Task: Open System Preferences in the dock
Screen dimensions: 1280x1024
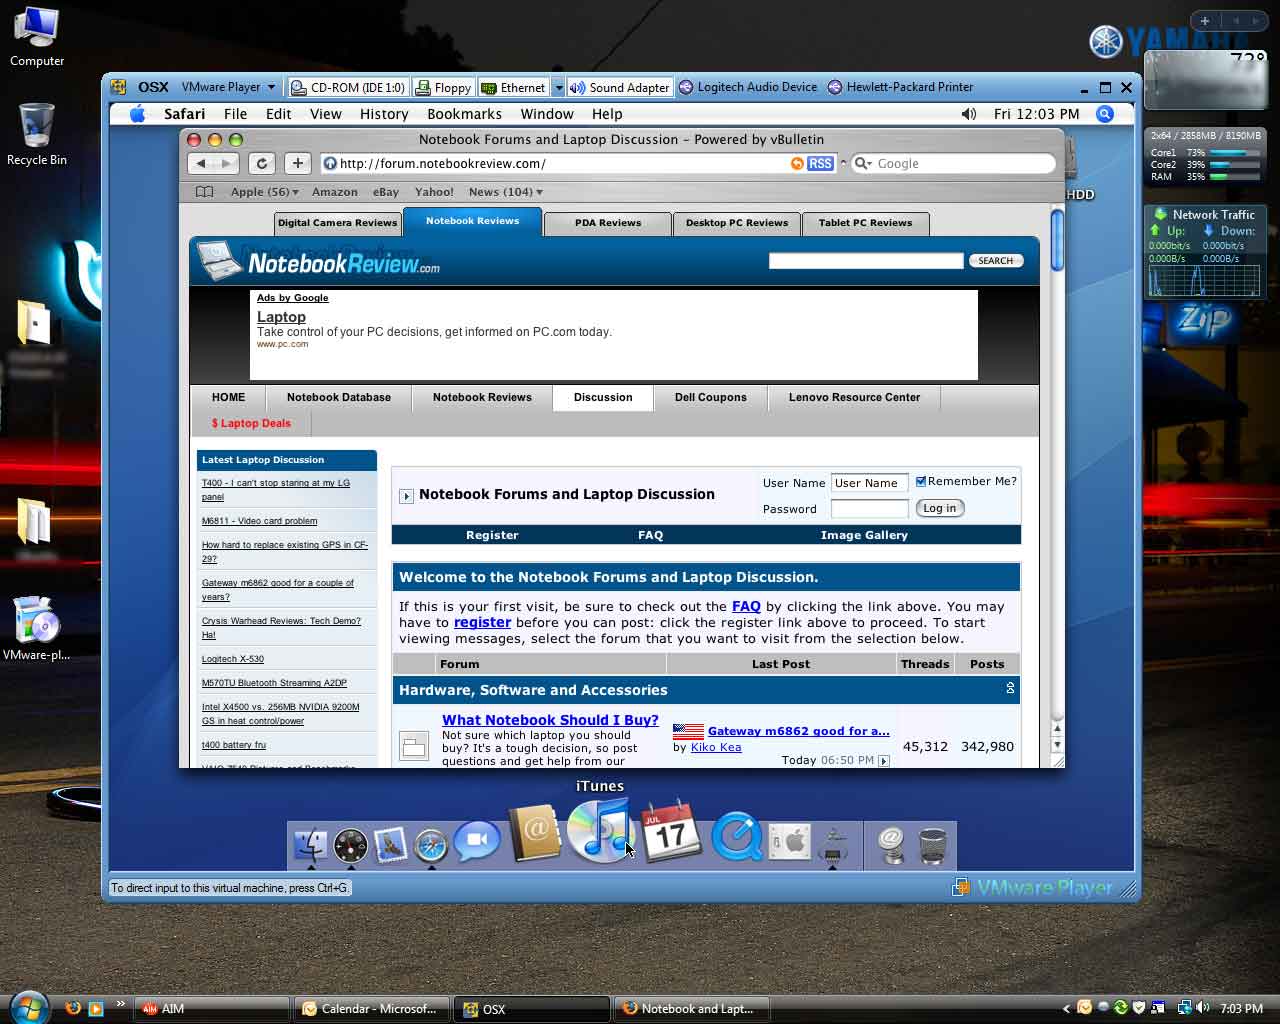Action: pos(790,843)
